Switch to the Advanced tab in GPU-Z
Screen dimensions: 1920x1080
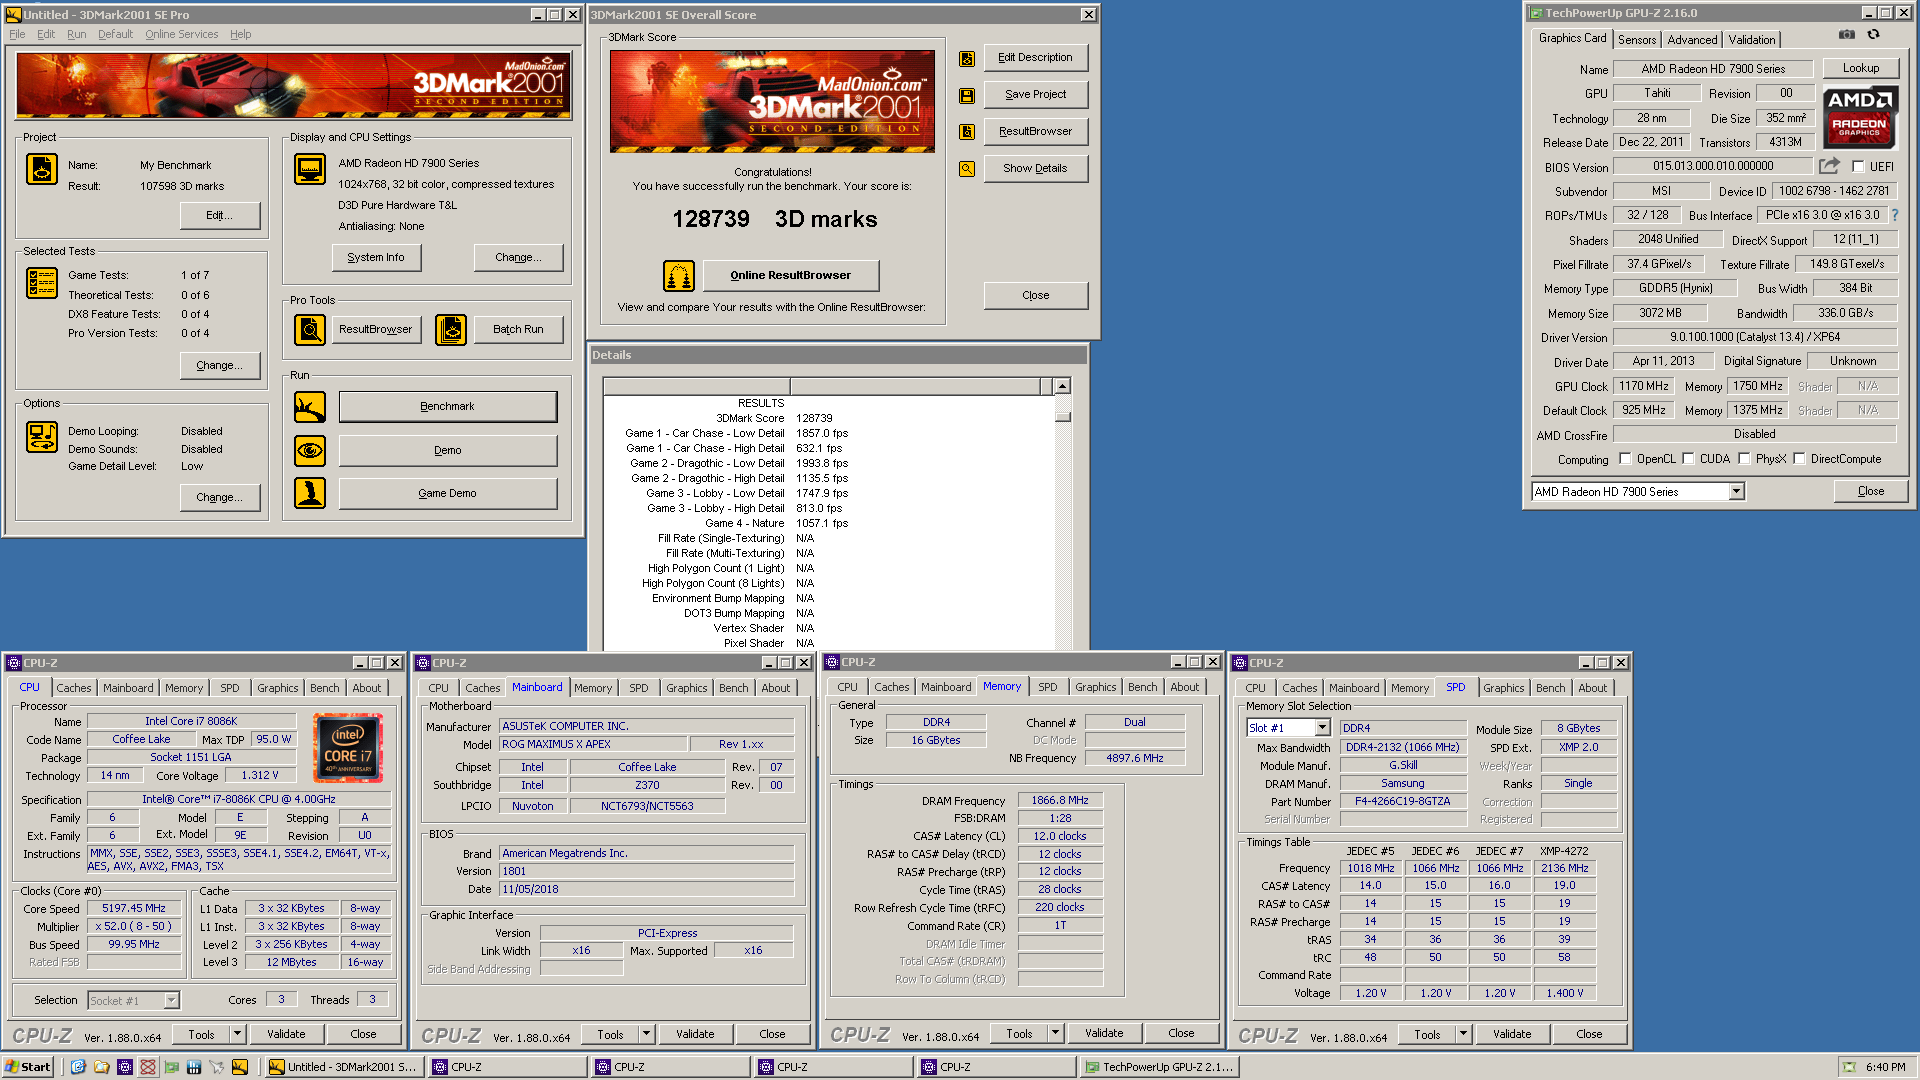[1692, 40]
